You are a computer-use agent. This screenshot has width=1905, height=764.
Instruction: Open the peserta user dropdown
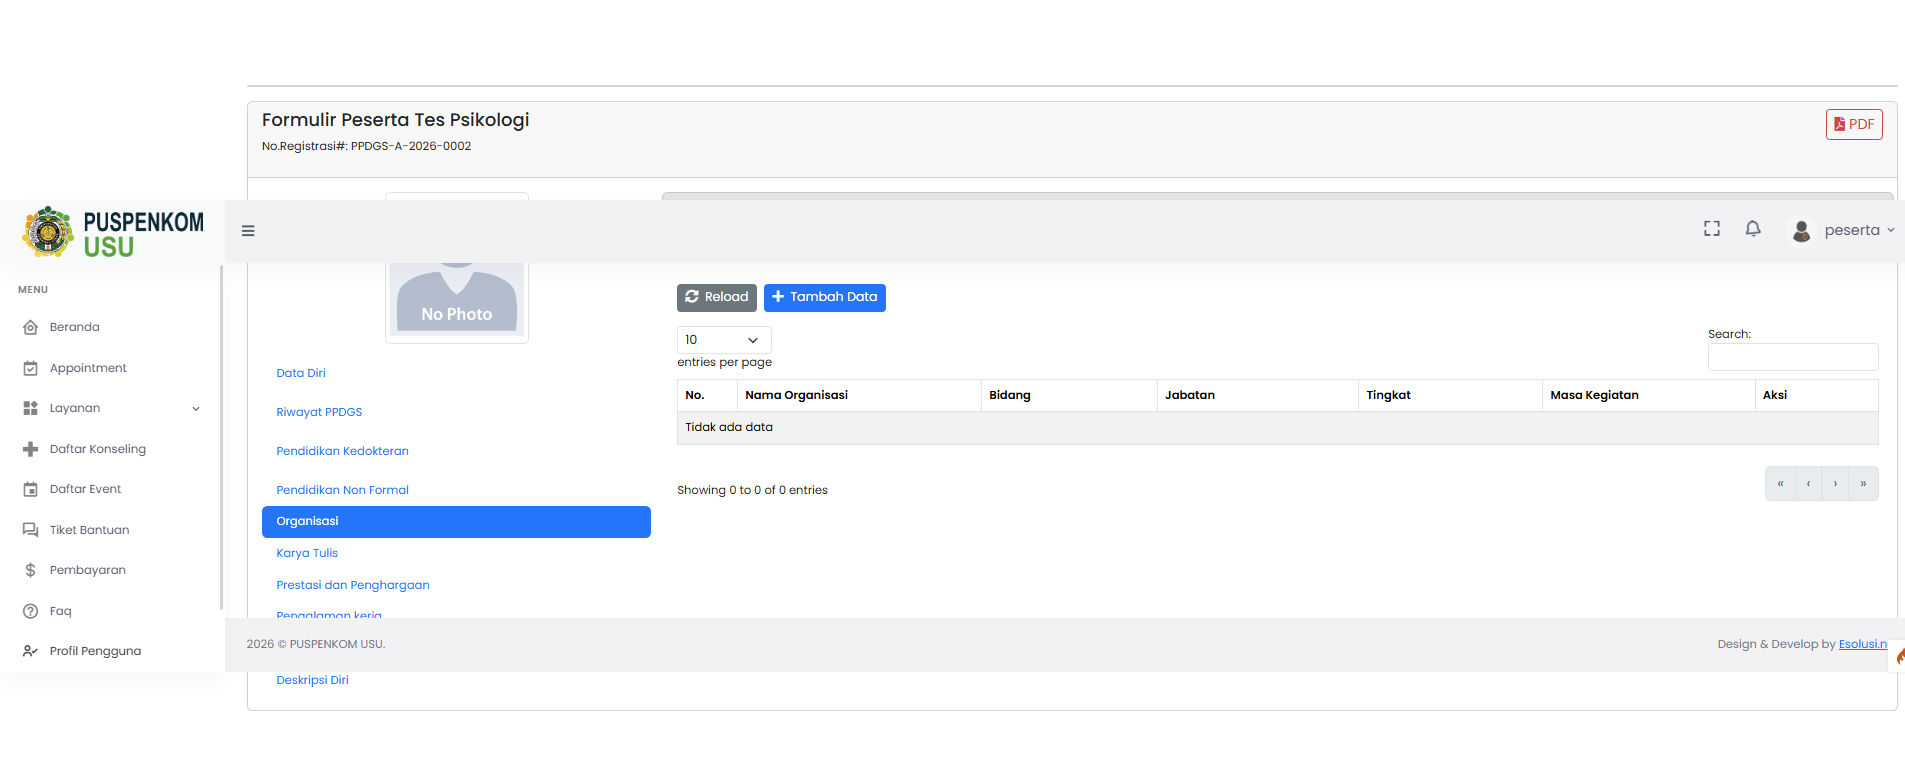1841,231
